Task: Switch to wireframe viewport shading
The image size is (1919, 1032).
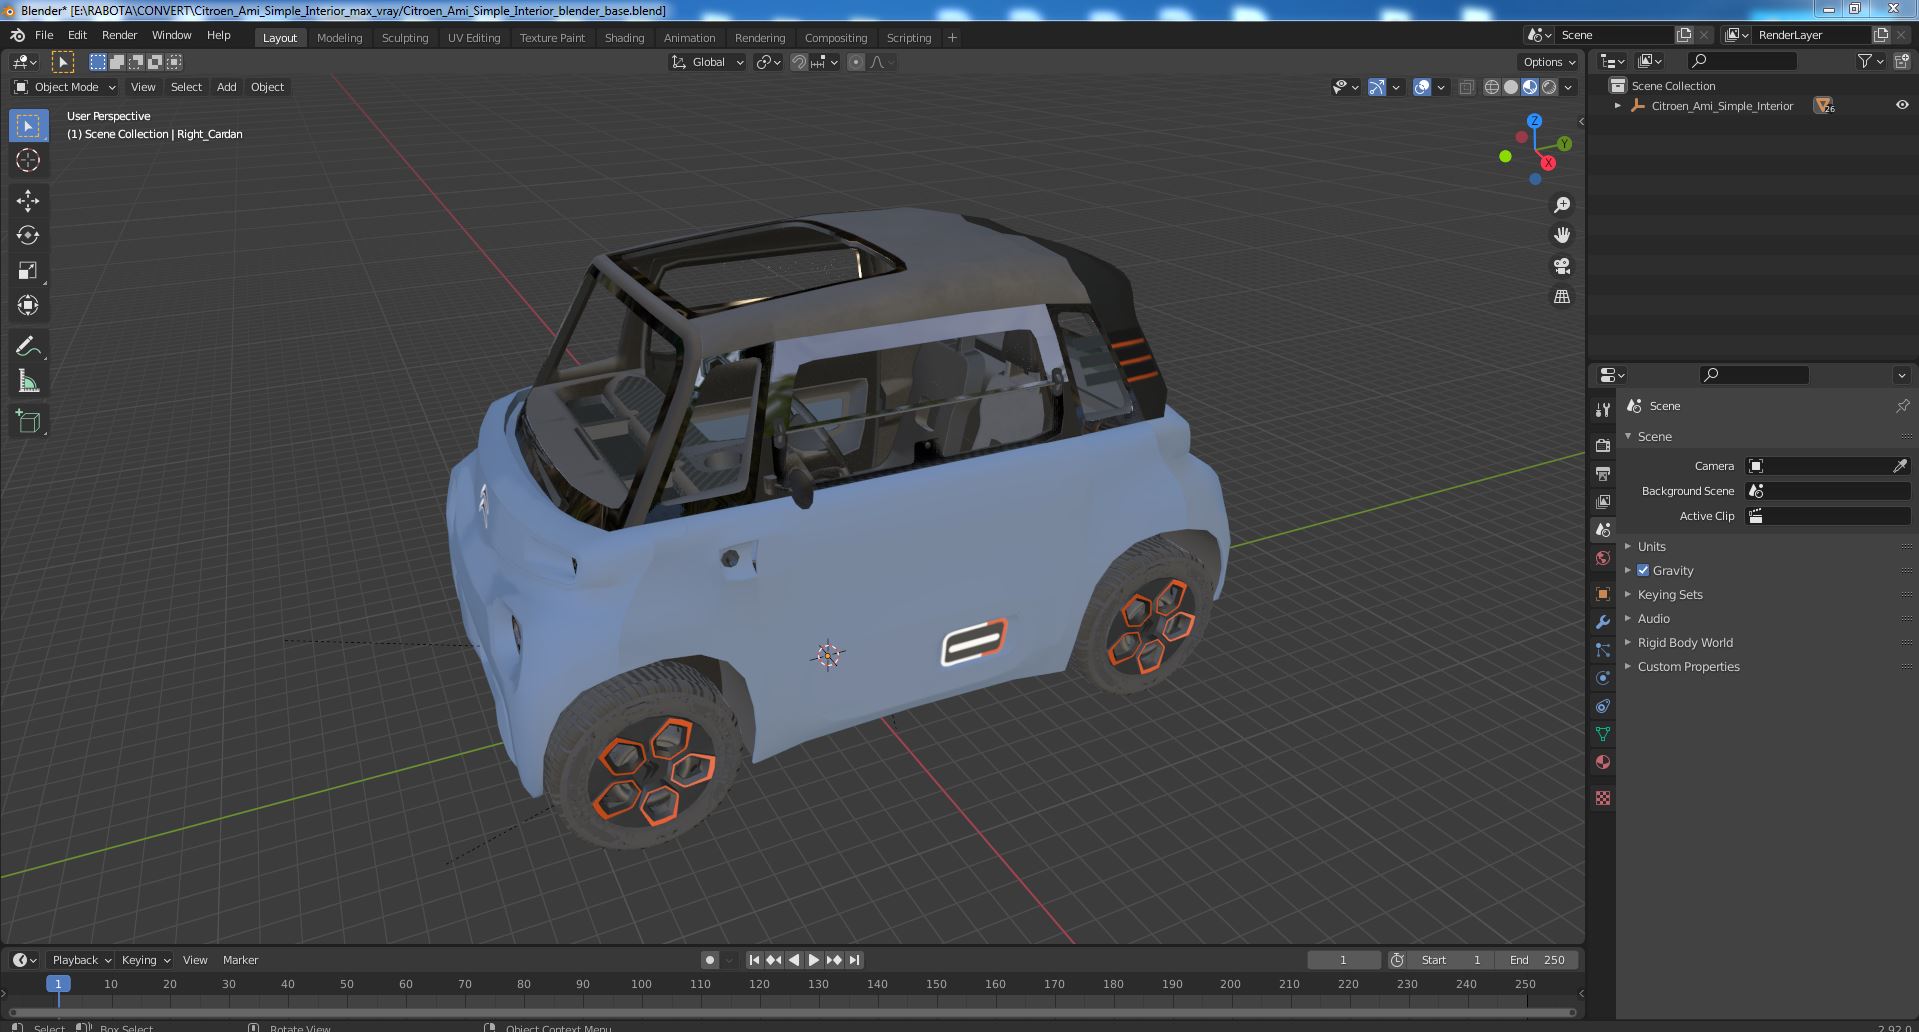Action: point(1492,87)
